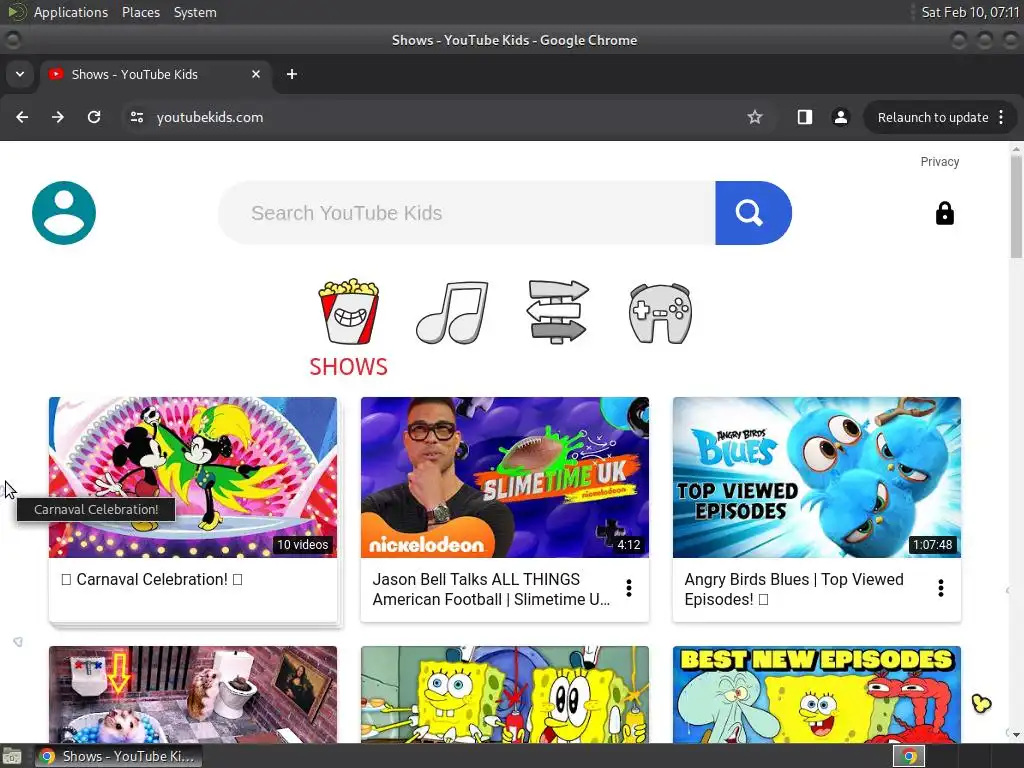Open Carnaval Celebration! playlist title

click(152, 579)
